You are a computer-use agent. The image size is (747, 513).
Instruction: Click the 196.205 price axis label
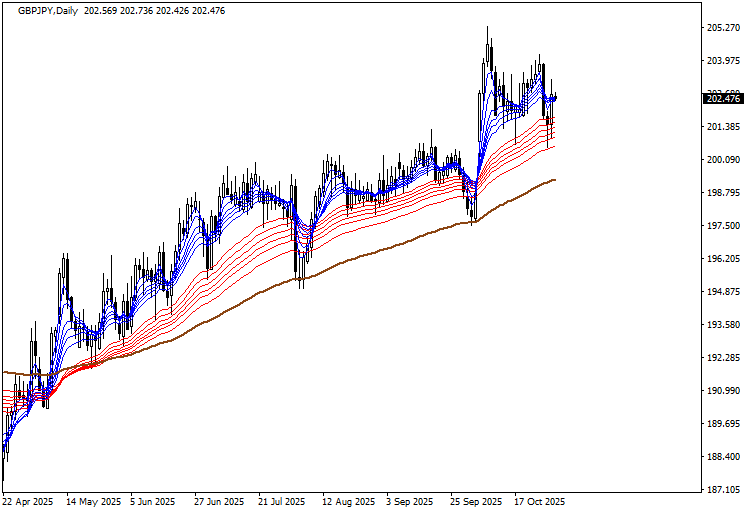[x=722, y=259]
